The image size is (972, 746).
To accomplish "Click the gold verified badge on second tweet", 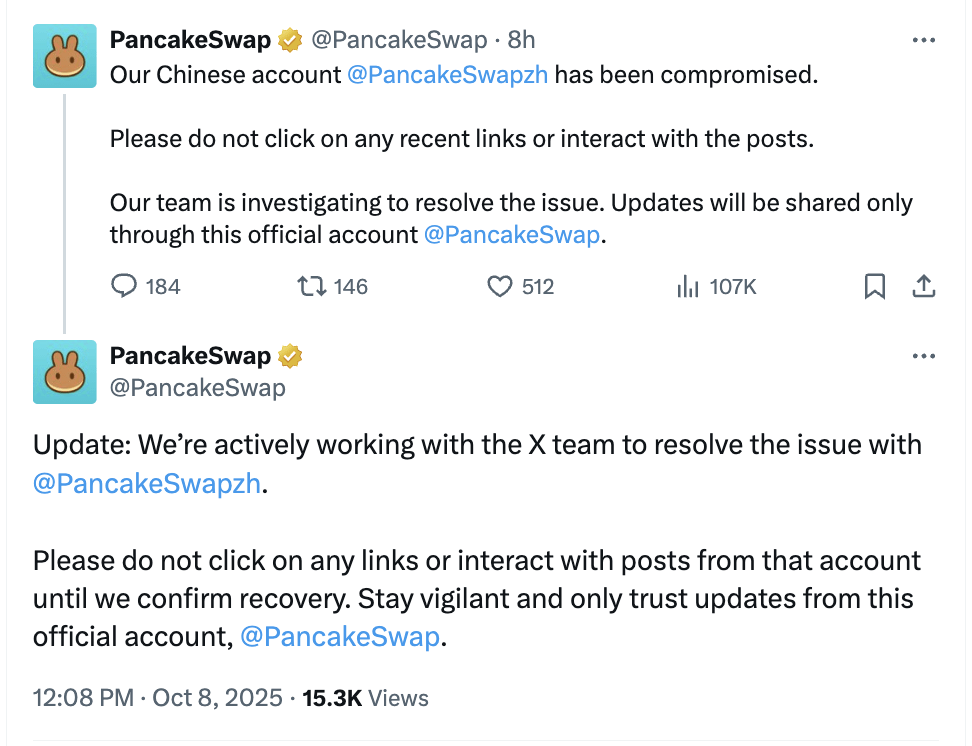I will click(x=291, y=356).
